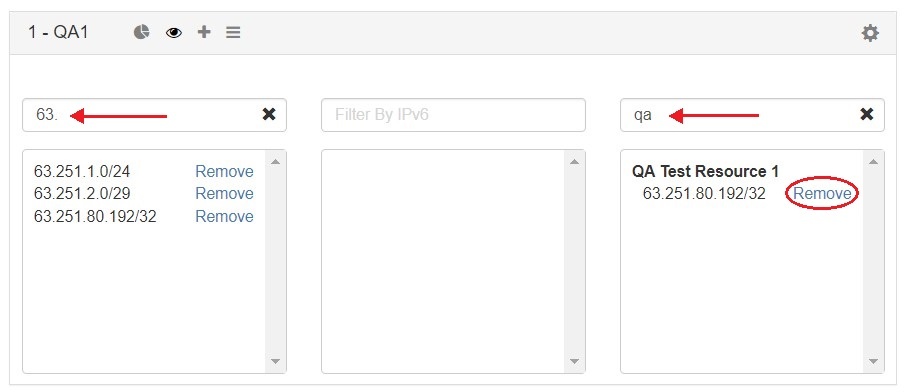The height and width of the screenshot is (392, 905).
Task: Open the pie chart icon in header
Action: click(141, 32)
